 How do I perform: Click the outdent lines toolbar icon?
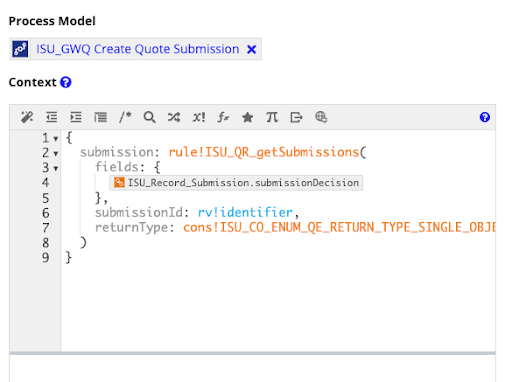51,117
